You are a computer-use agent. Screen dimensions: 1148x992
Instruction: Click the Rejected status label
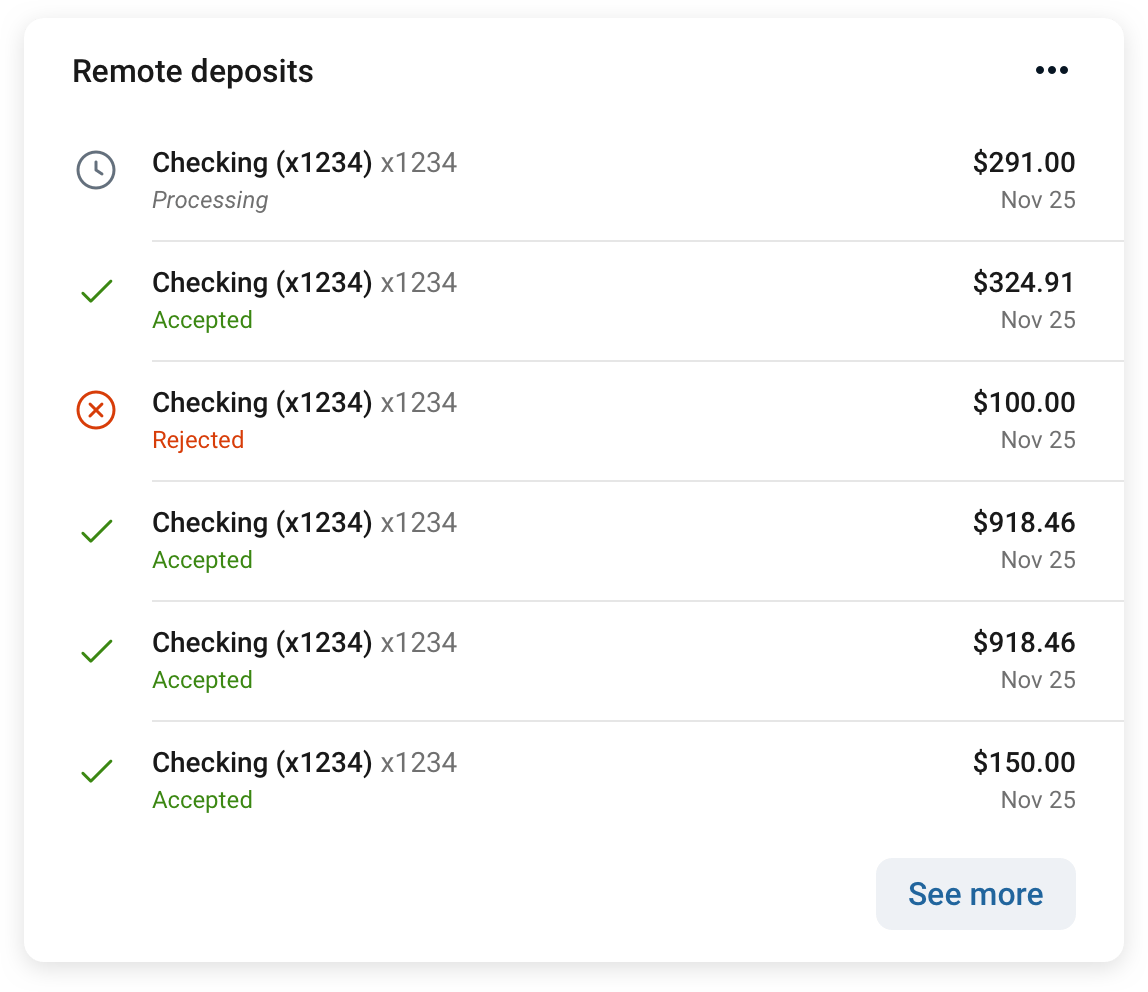tap(198, 440)
